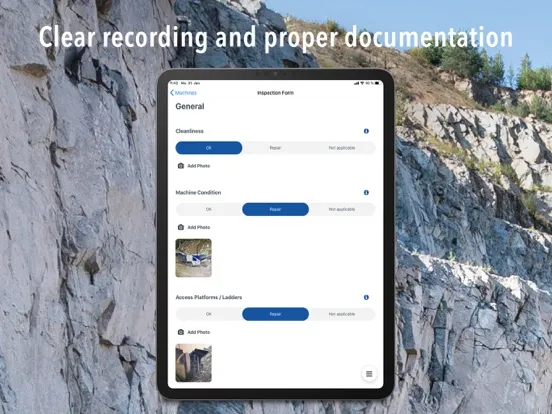Tap camera icon under Machine Condition
The width and height of the screenshot is (552, 414).
(x=181, y=227)
